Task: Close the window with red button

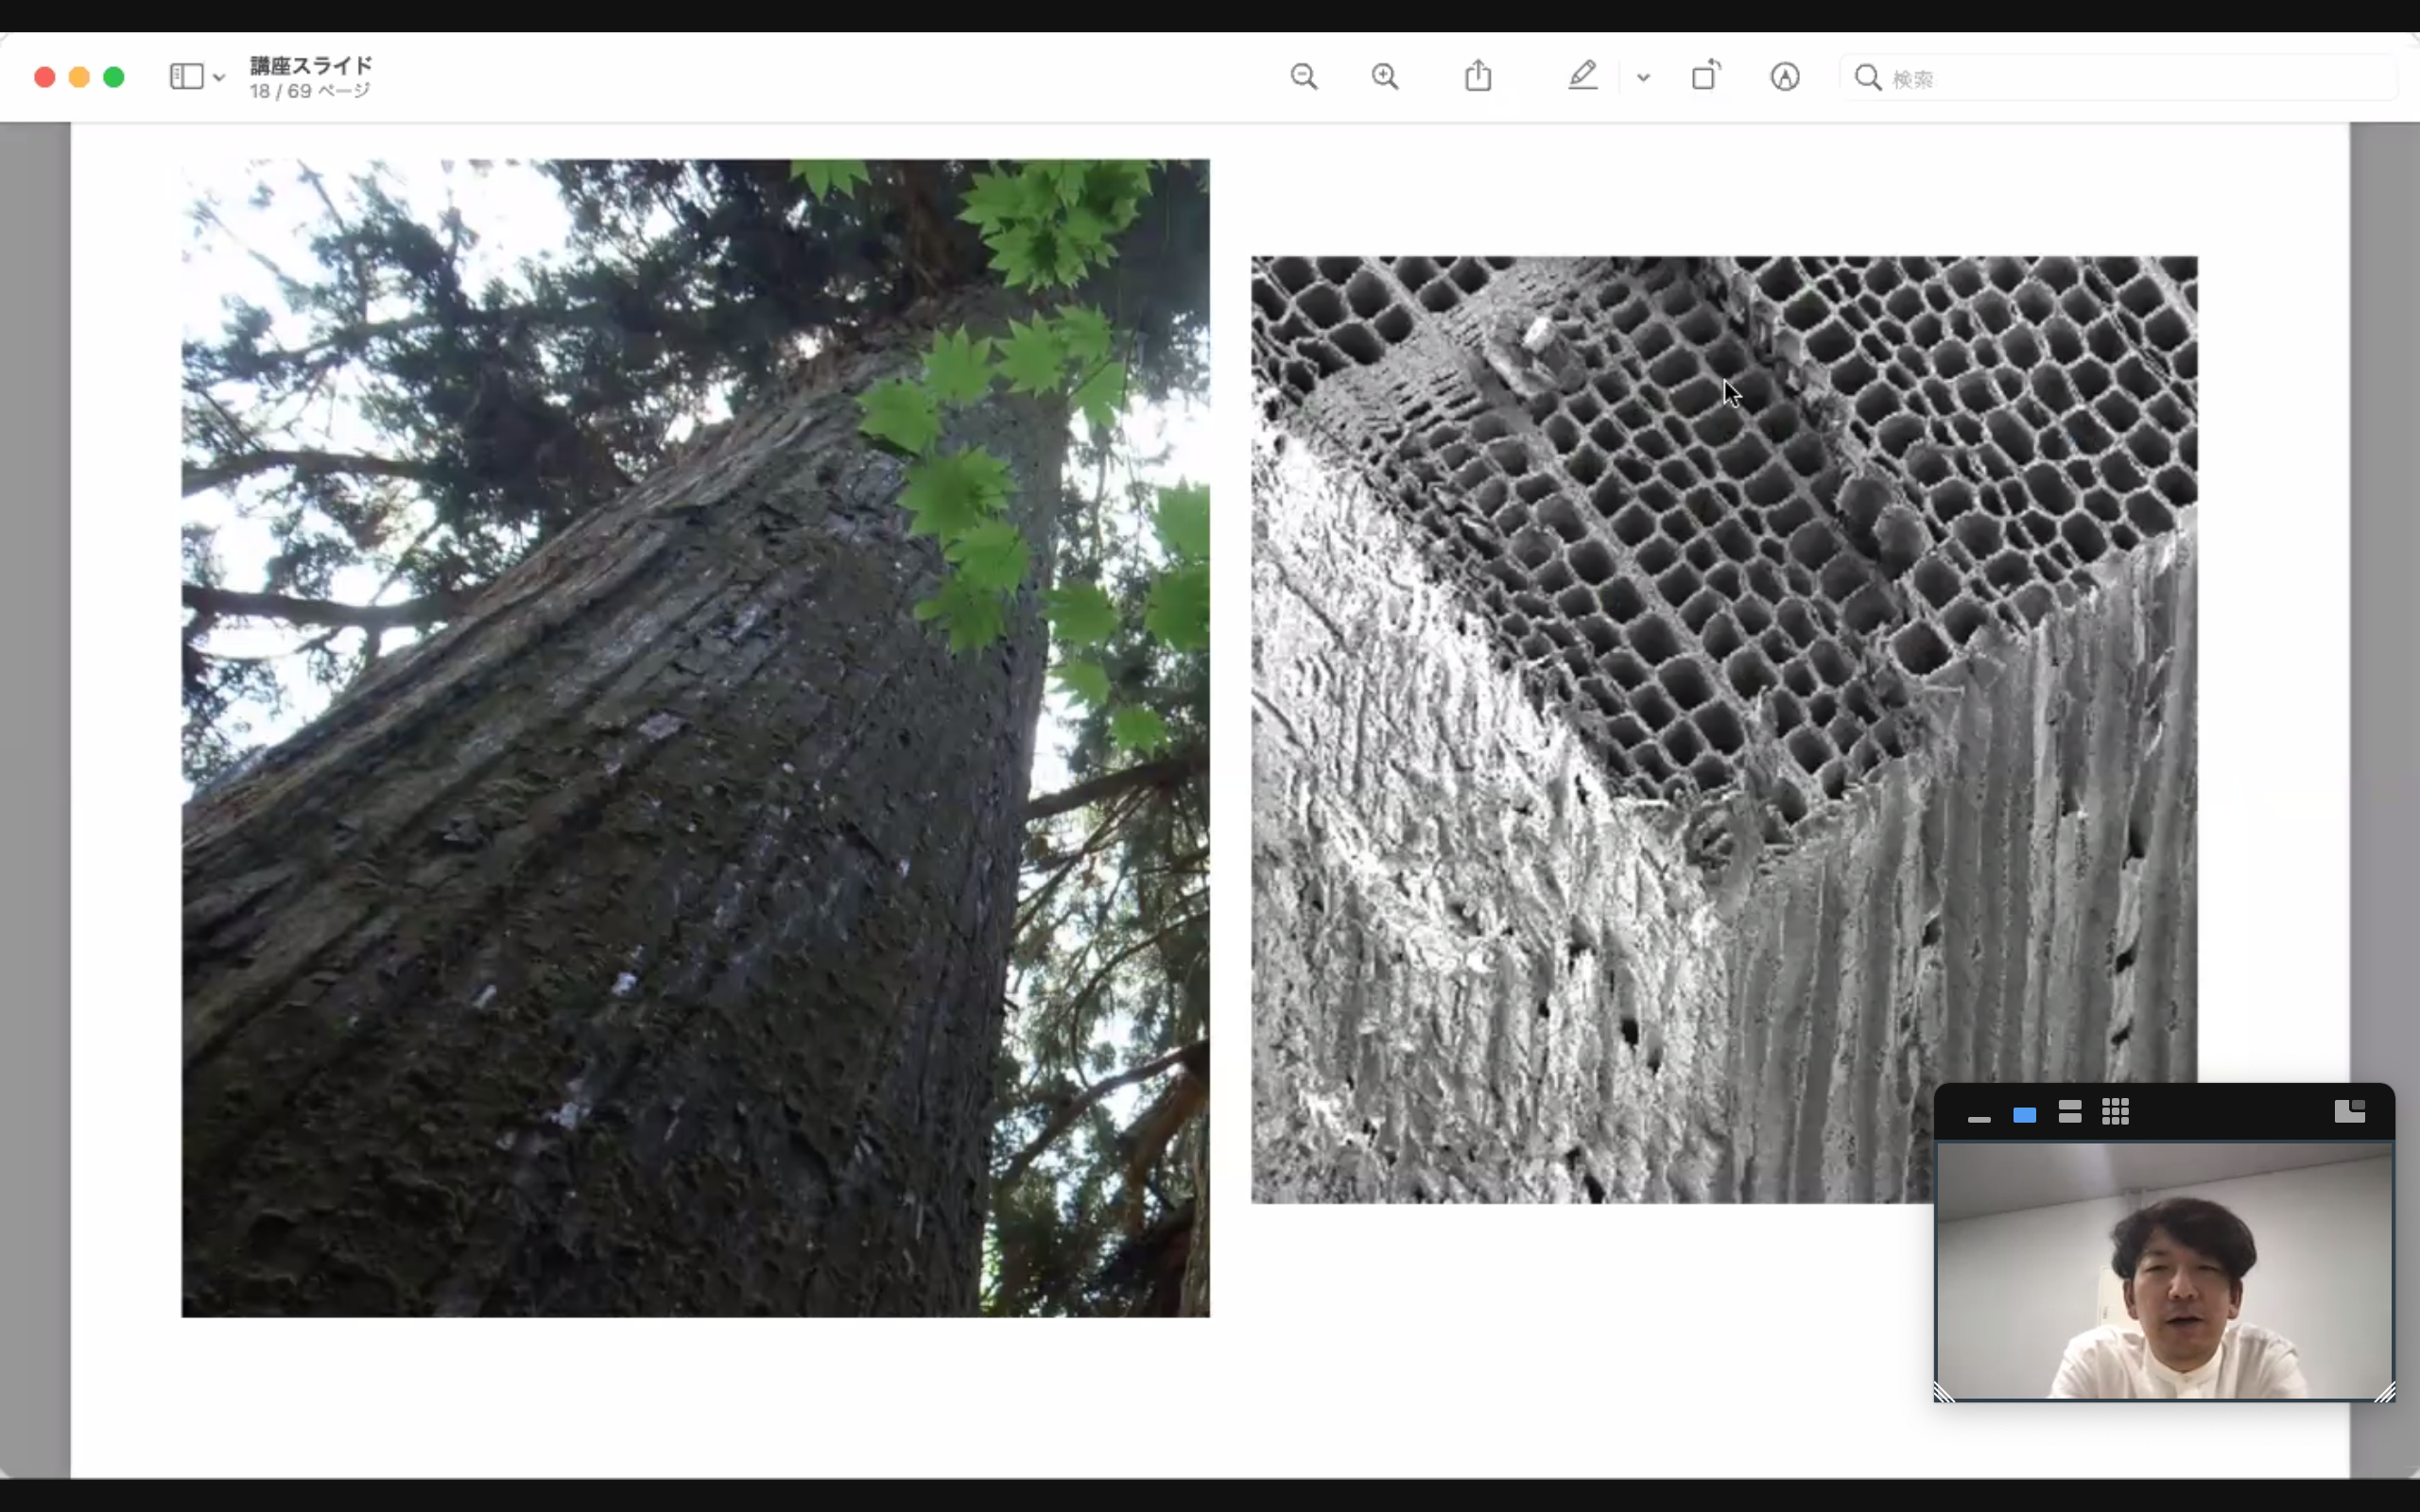Action: [x=44, y=77]
